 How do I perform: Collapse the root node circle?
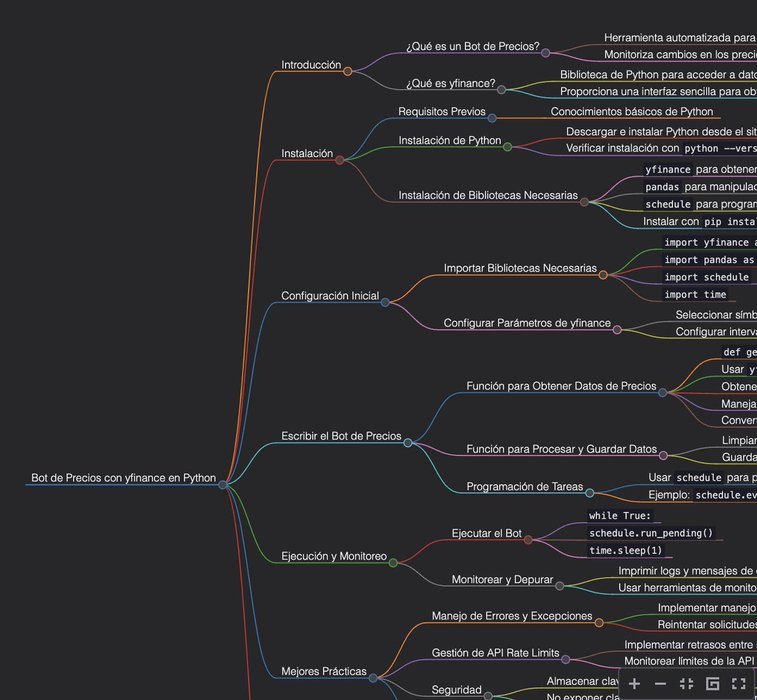point(223,485)
